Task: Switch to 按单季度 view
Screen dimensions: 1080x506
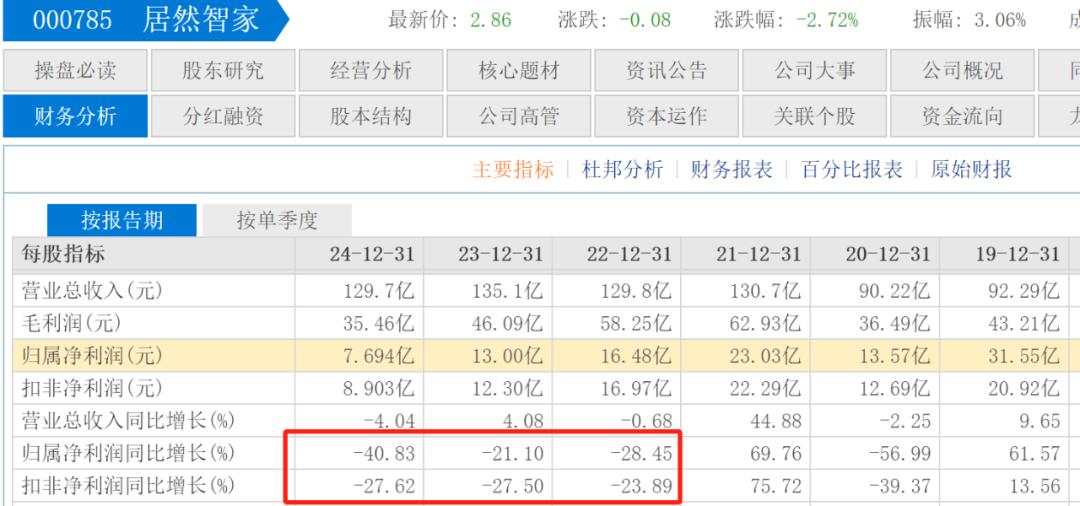Action: coord(278,220)
